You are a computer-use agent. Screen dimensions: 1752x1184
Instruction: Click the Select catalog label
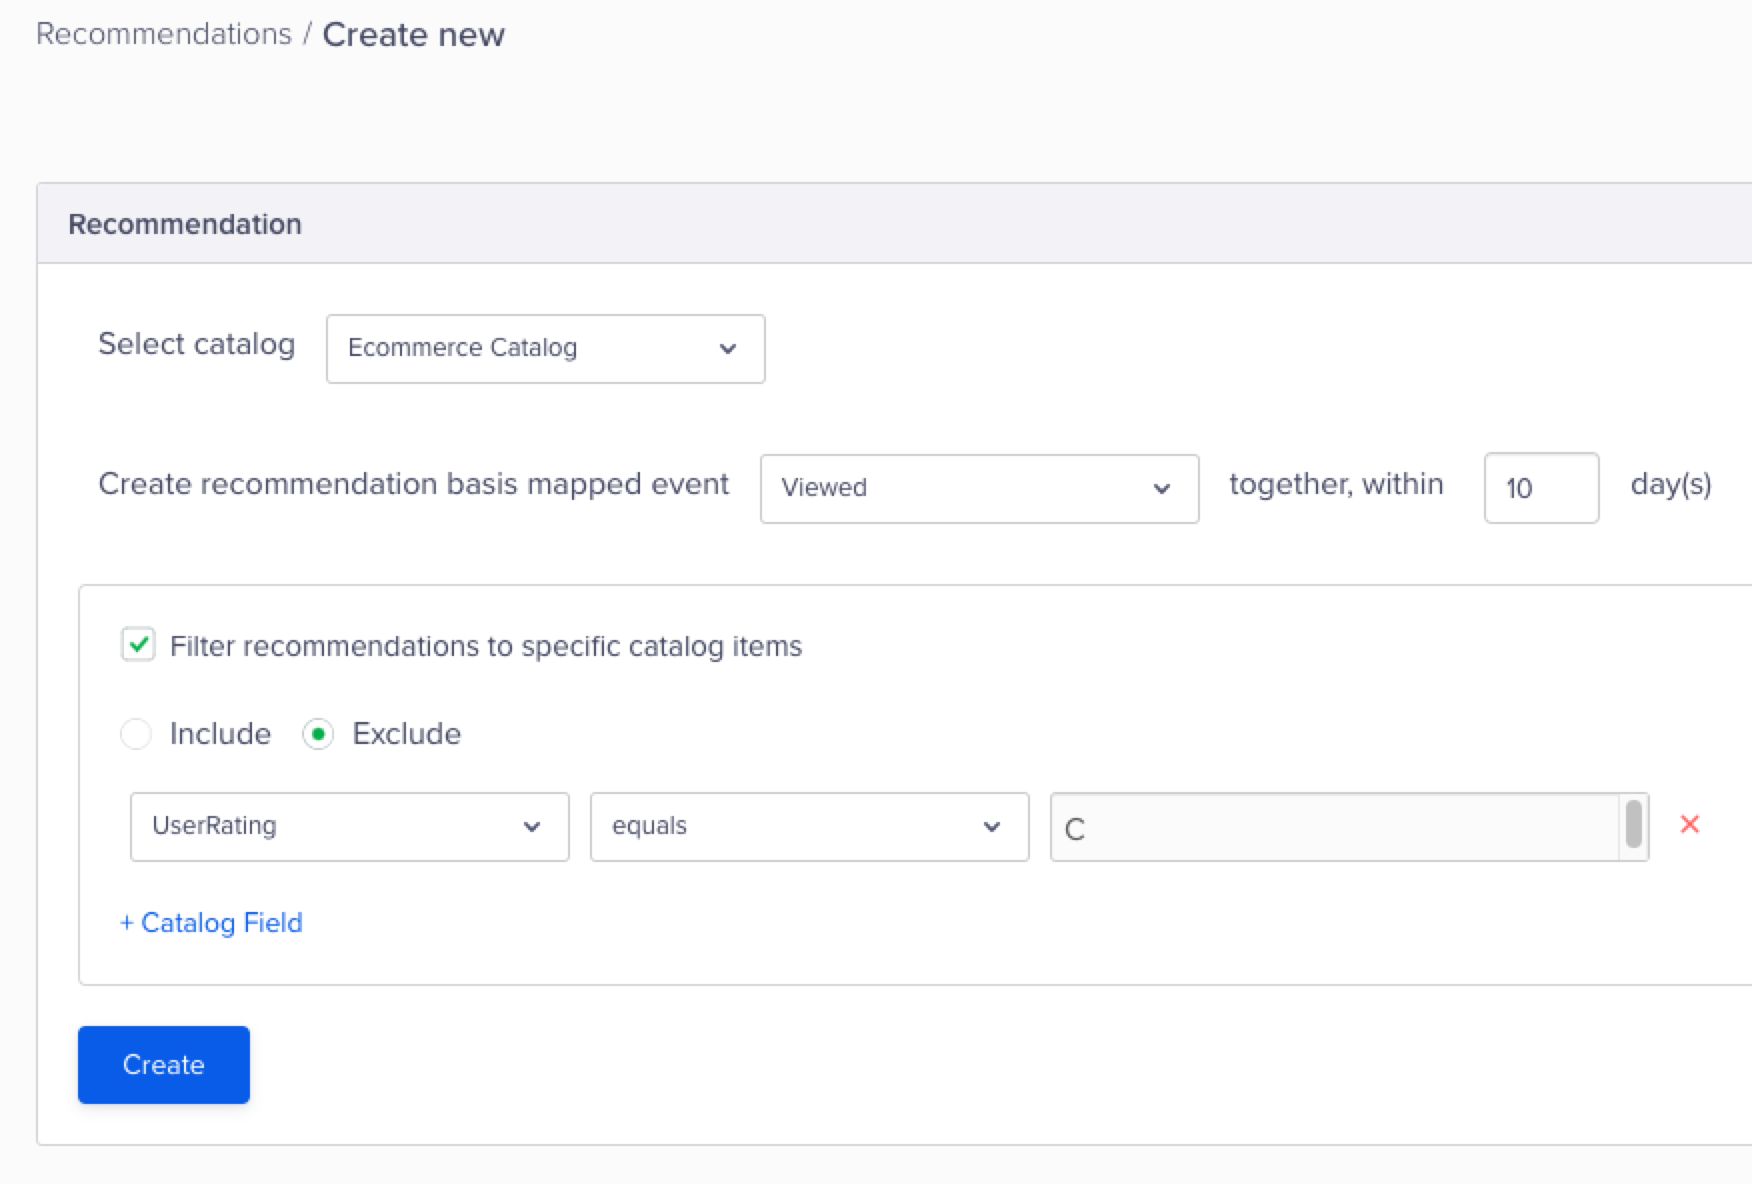(196, 344)
